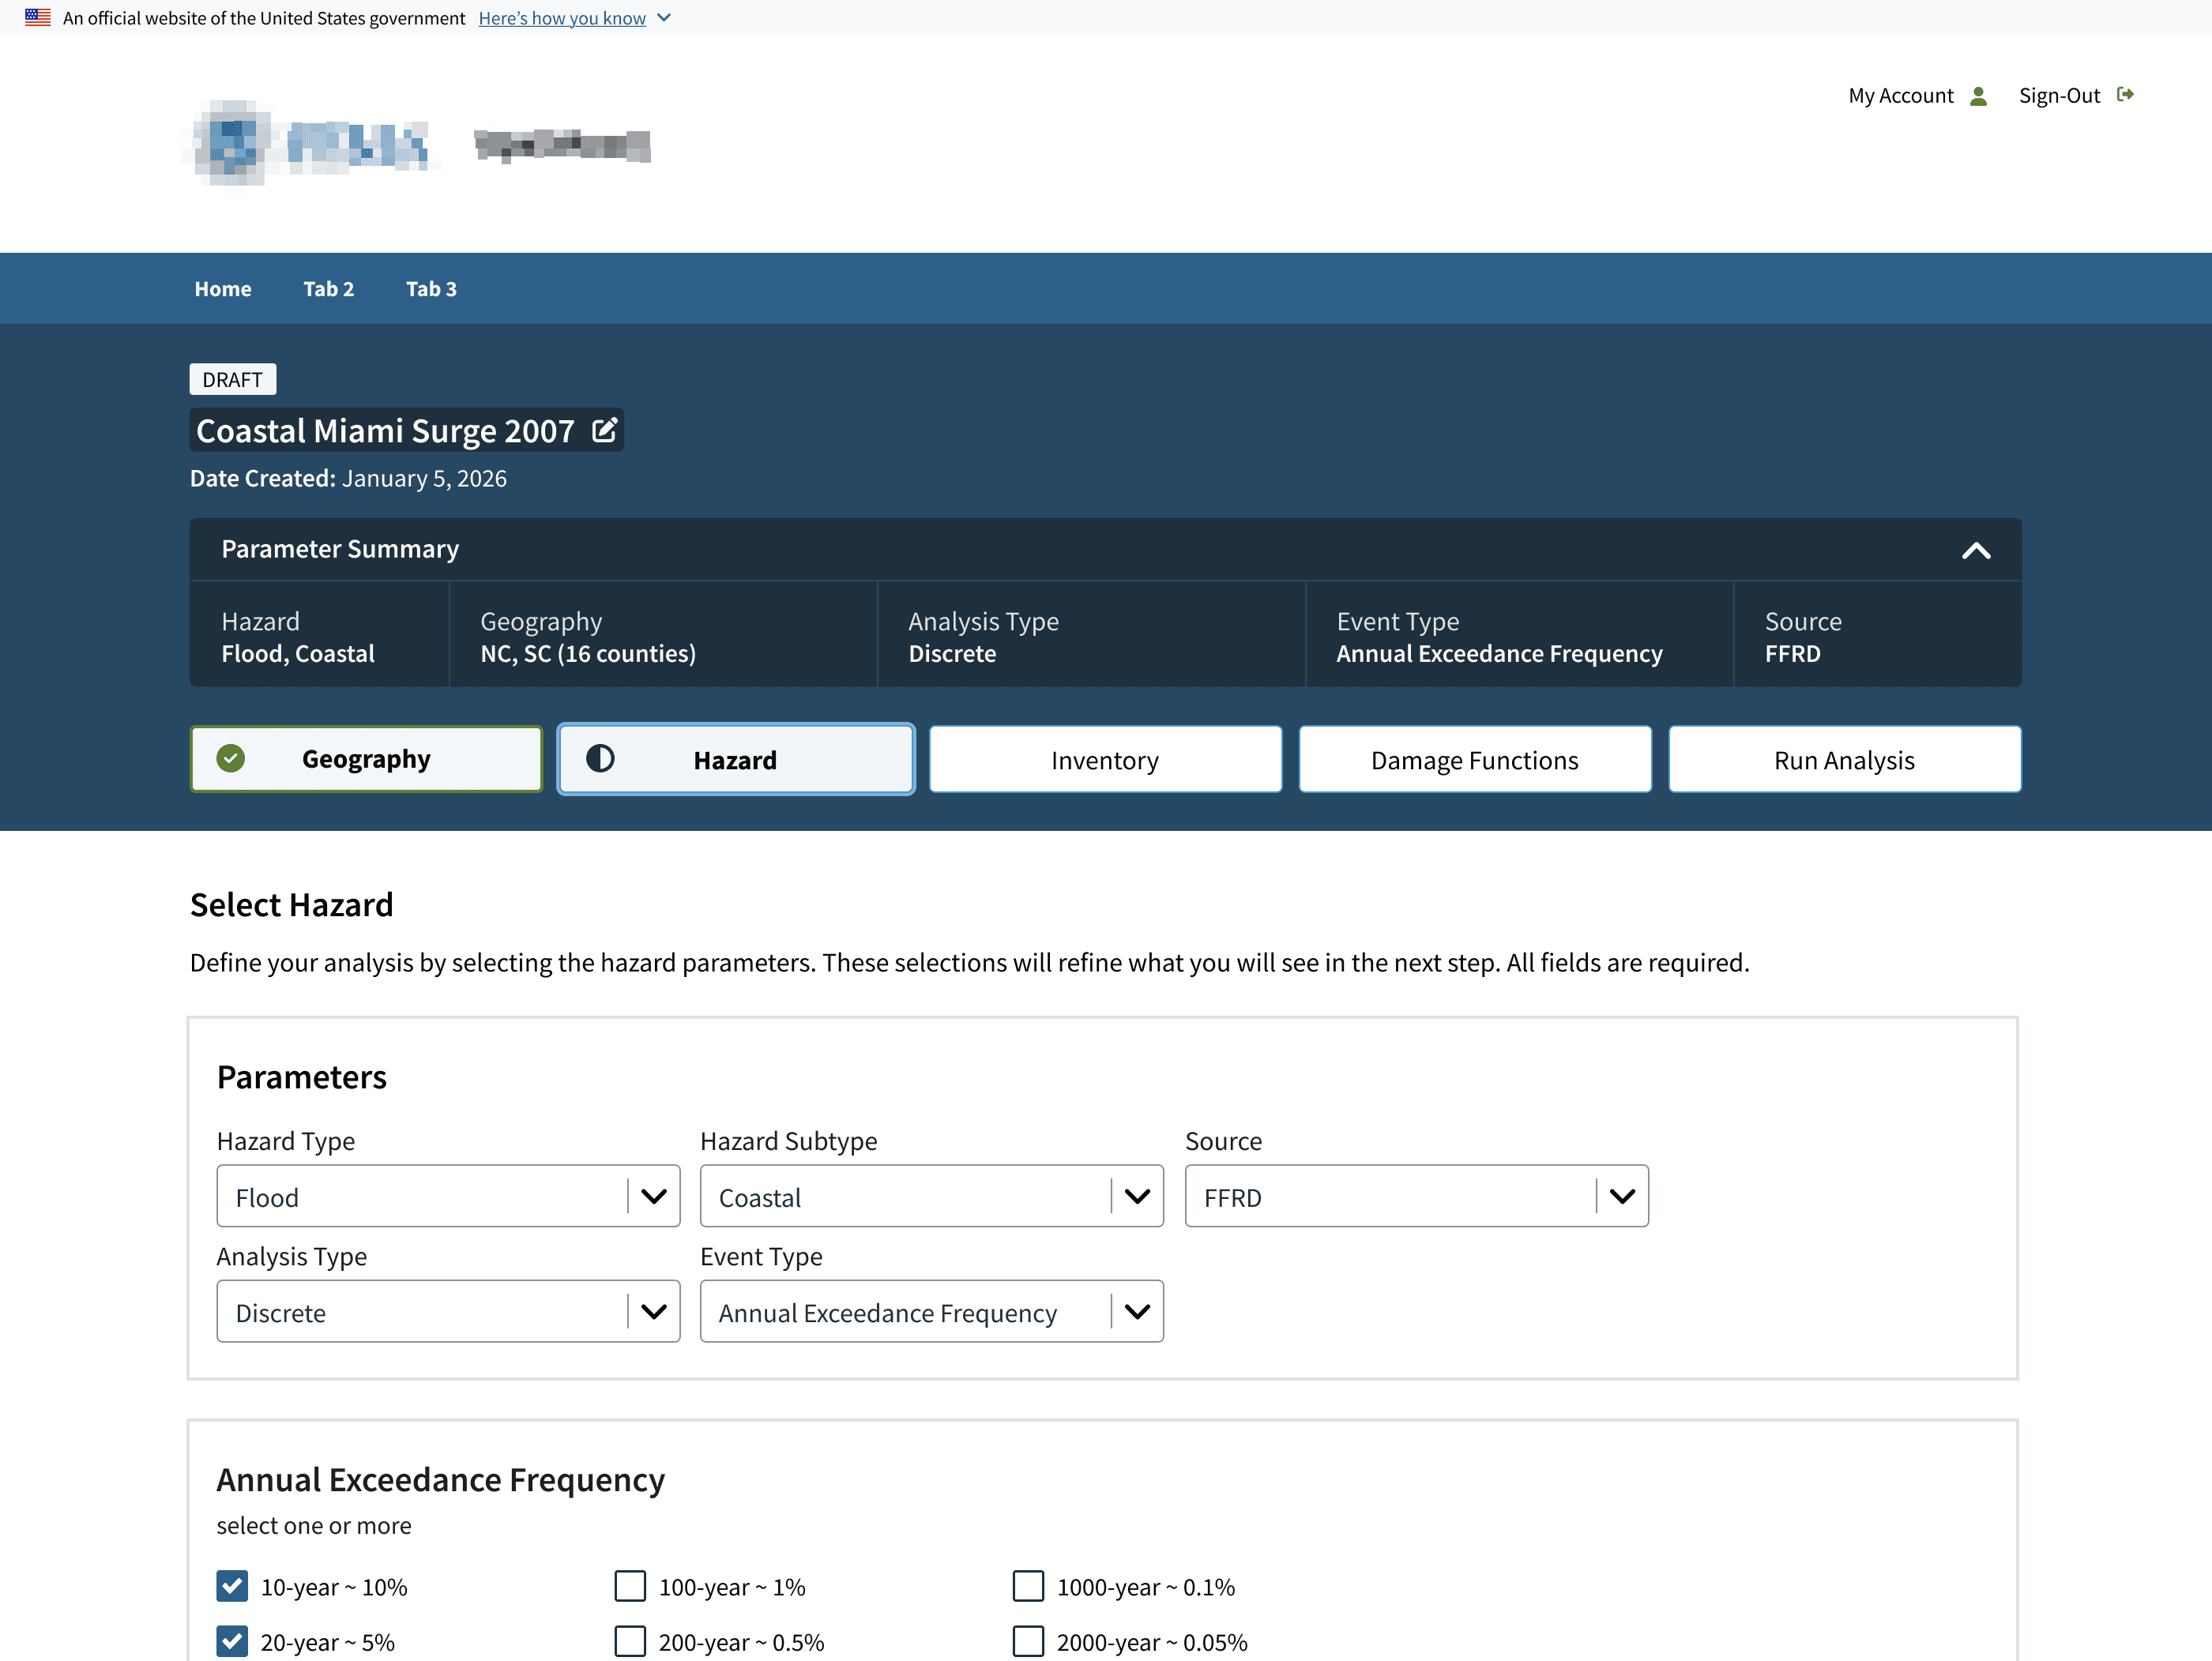
Task: Open the Hazard Subtype dropdown
Action: (x=932, y=1196)
